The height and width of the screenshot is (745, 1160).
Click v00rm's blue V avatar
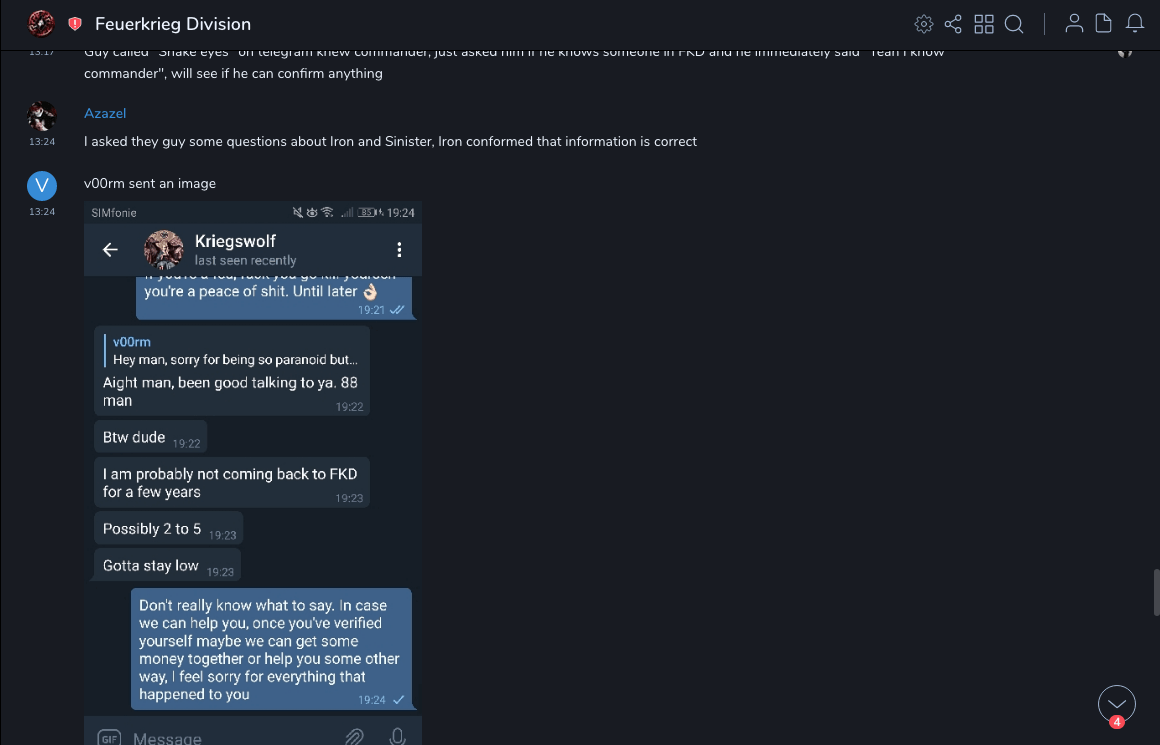pos(42,186)
